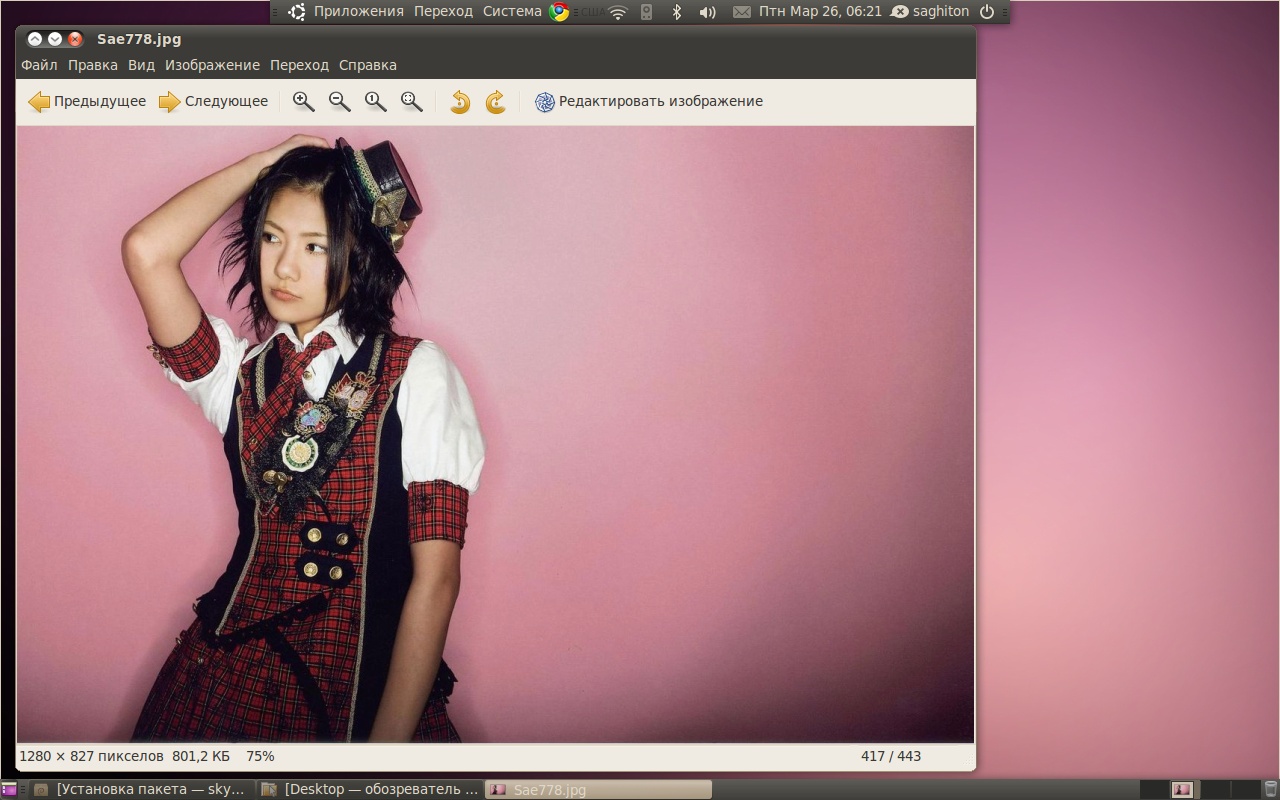The height and width of the screenshot is (800, 1280).
Task: Go to the next image (Следующее)
Action: [214, 101]
